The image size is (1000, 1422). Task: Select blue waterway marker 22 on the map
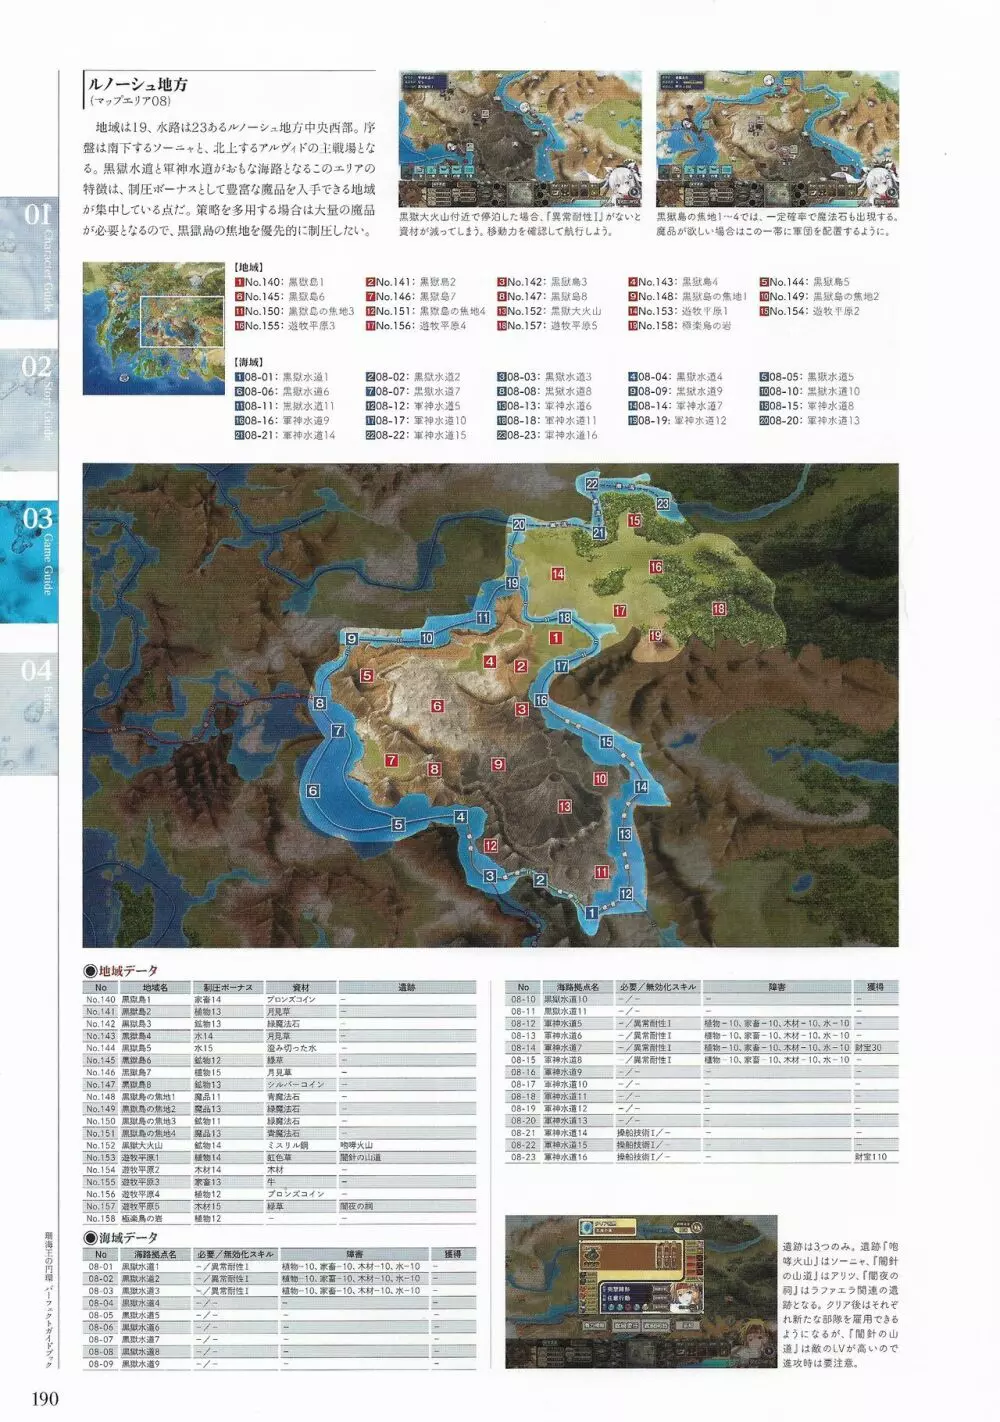(592, 484)
